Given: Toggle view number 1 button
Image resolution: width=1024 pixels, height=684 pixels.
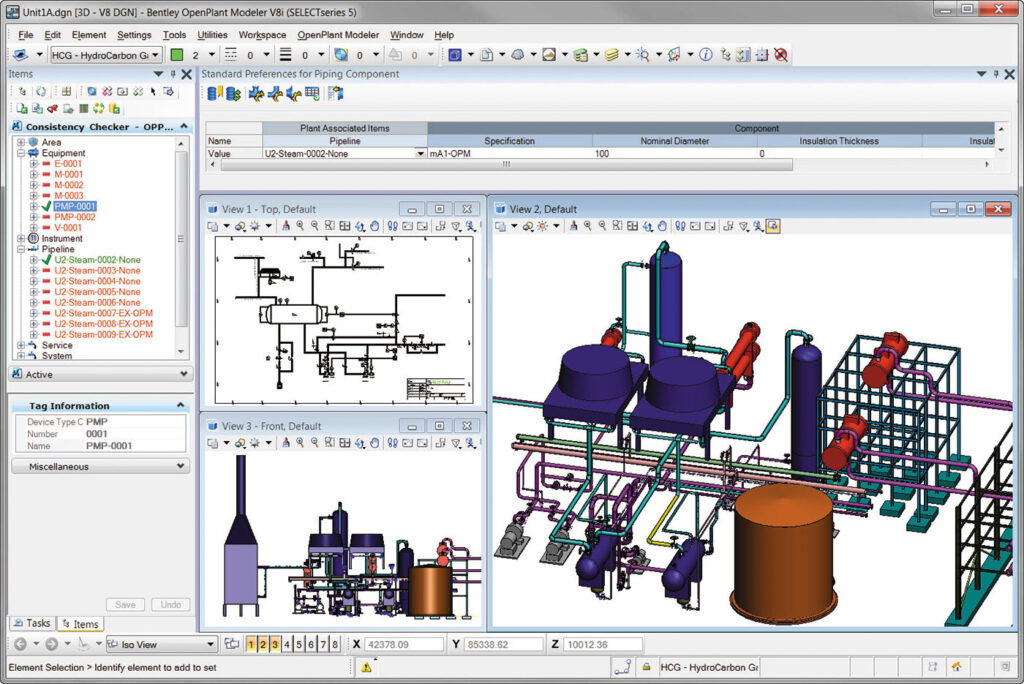Looking at the screenshot, I should tap(251, 644).
